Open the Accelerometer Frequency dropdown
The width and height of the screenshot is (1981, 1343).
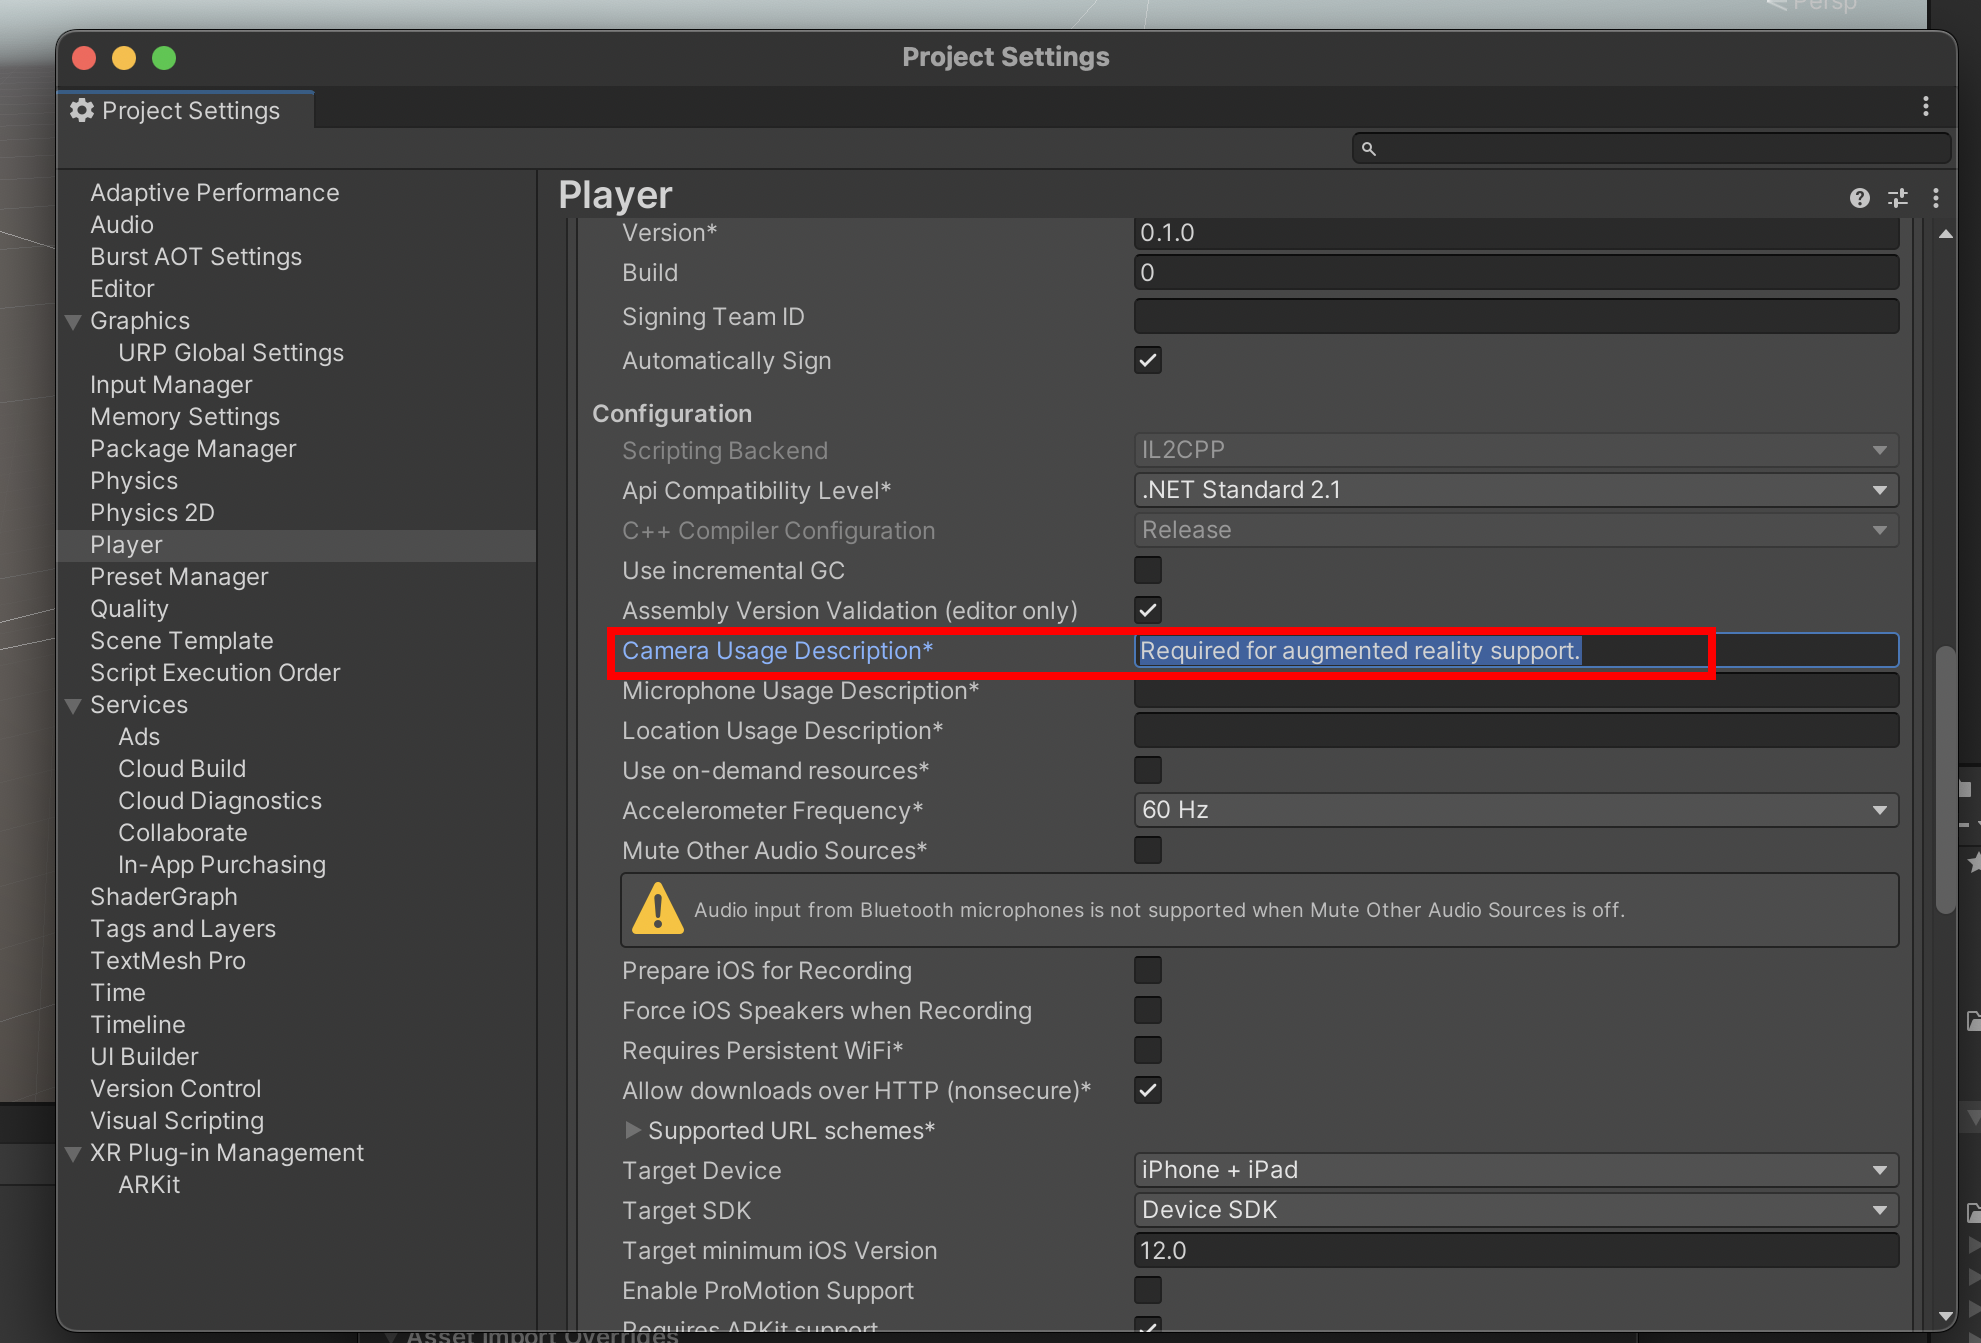coord(1515,810)
